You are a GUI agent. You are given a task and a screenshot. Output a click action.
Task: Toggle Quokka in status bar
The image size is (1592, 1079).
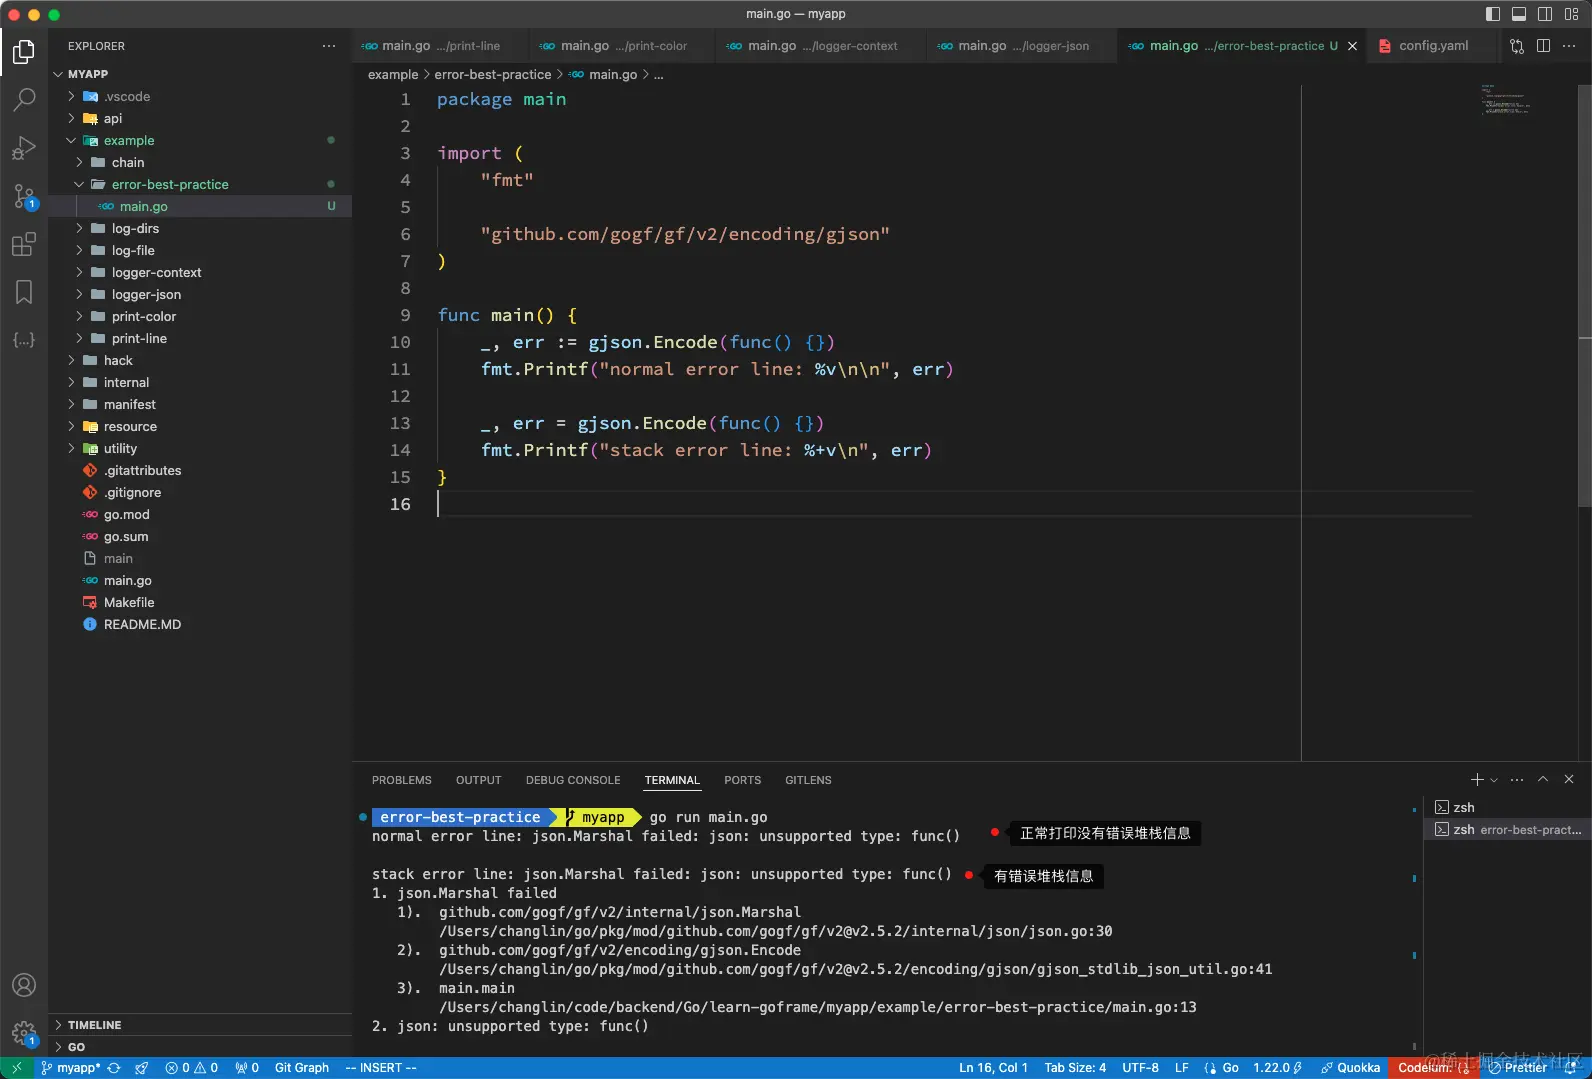[1350, 1068]
